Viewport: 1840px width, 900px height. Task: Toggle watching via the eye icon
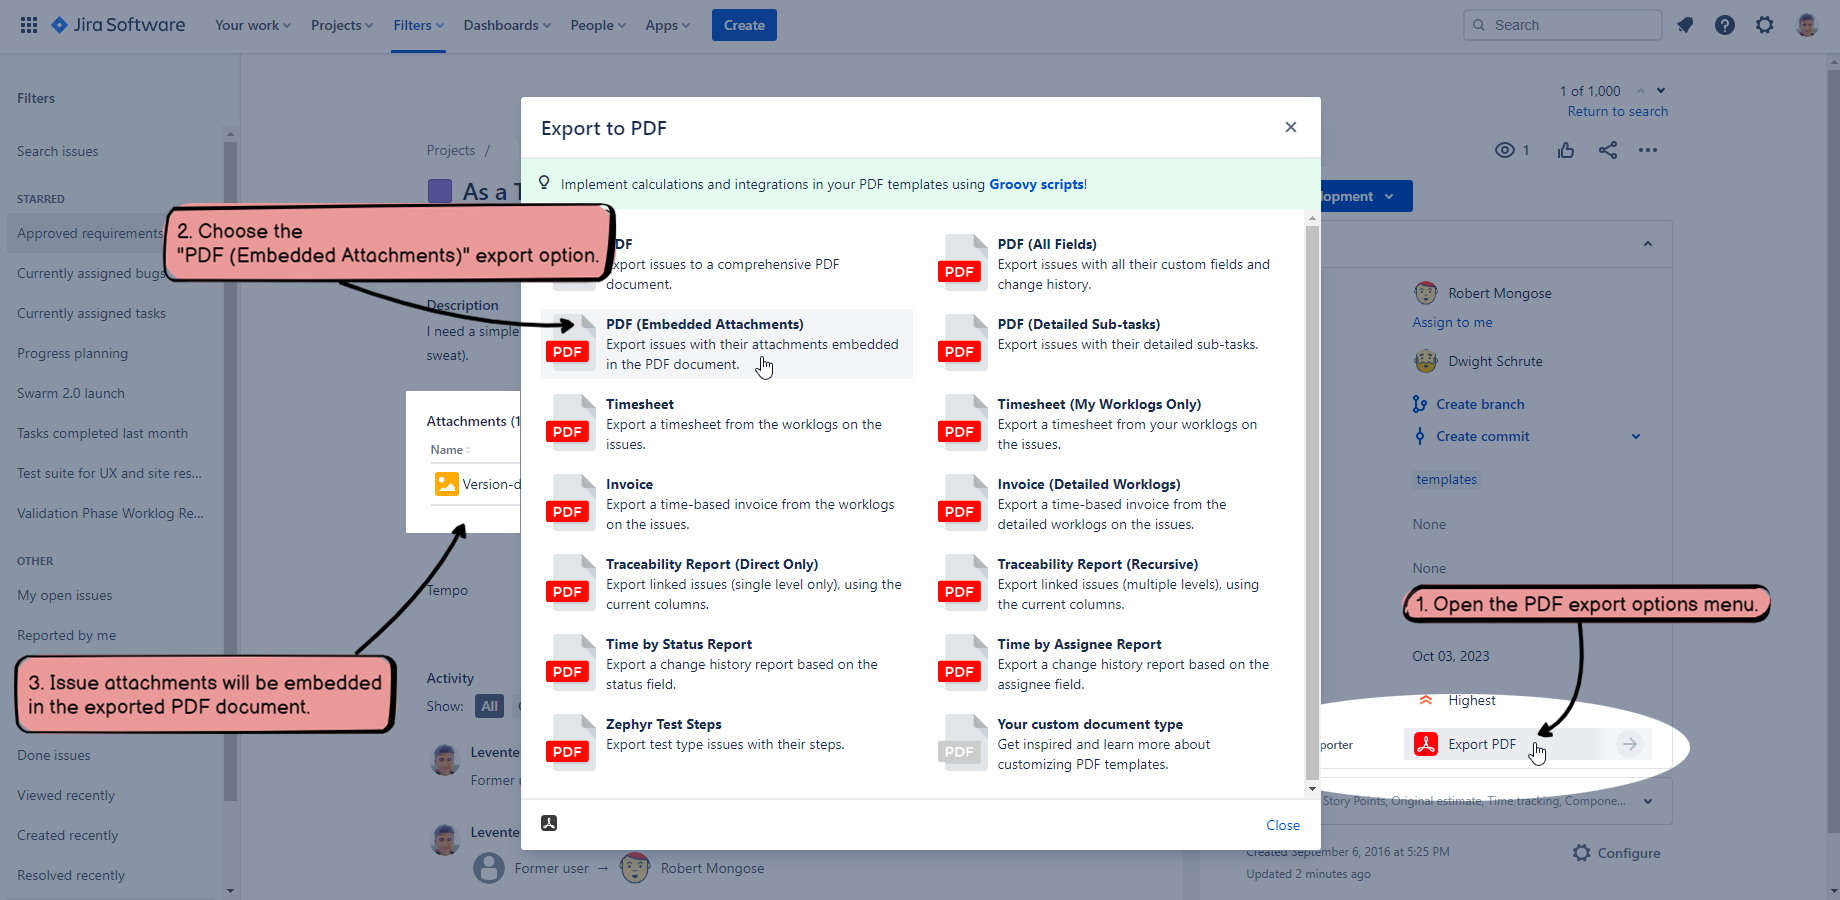(x=1505, y=150)
